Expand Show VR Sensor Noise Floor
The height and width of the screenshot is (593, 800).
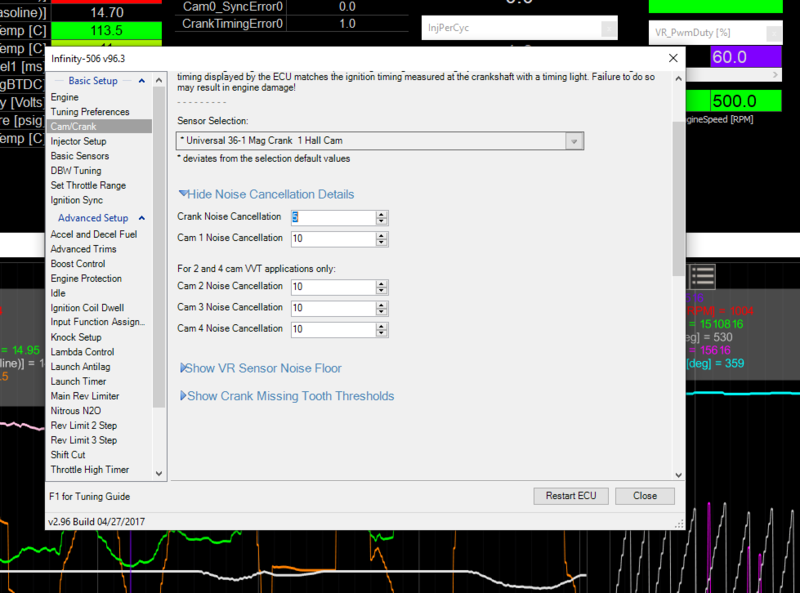tap(260, 368)
